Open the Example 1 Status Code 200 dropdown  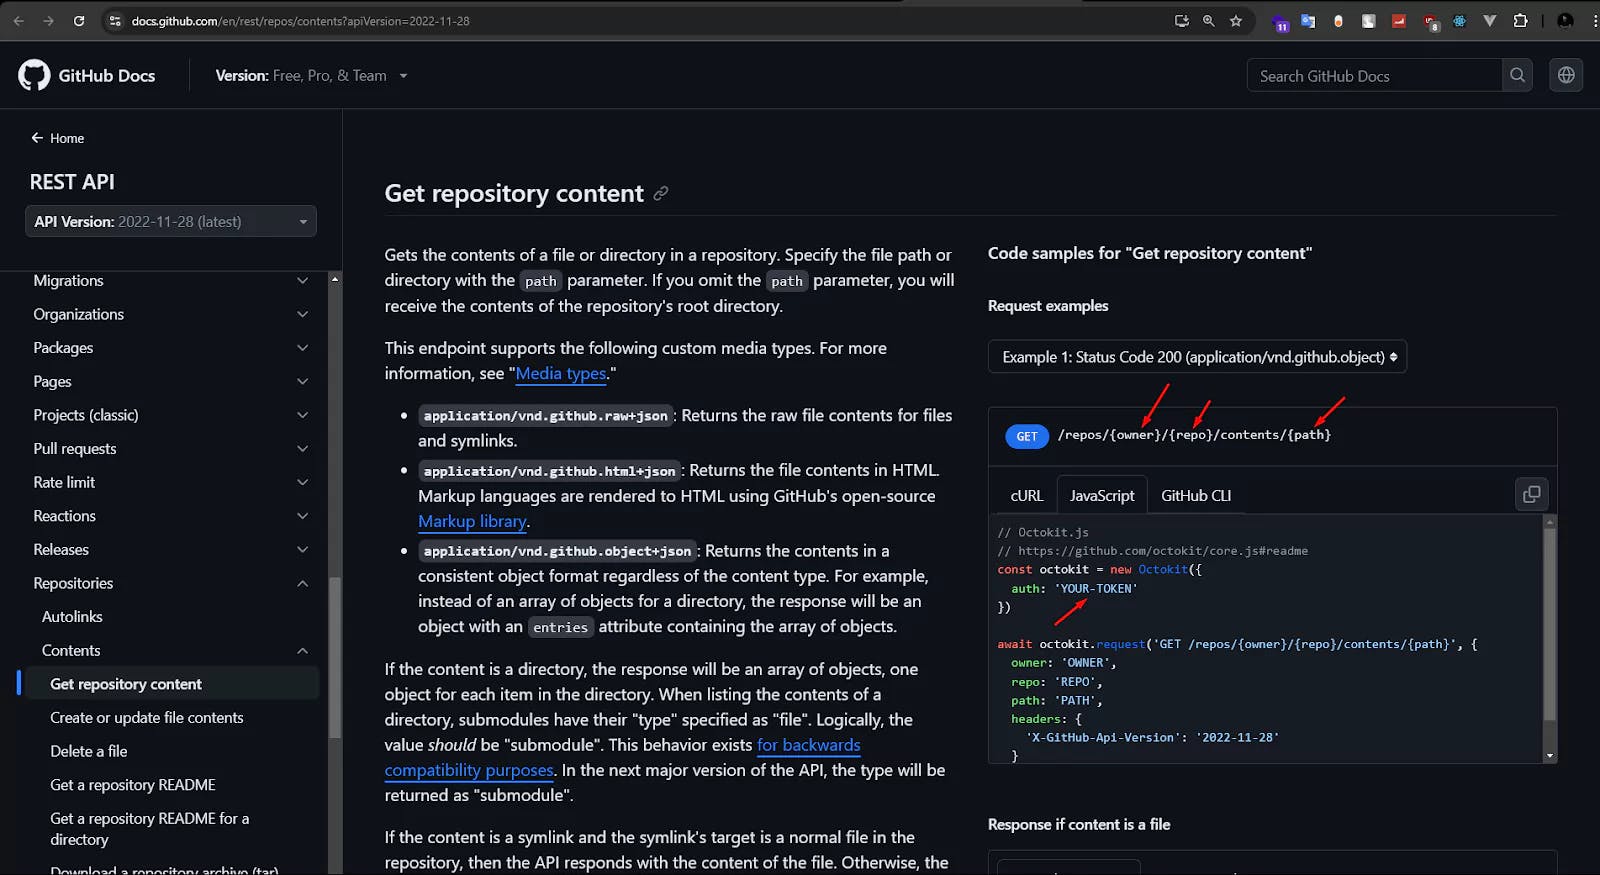point(1197,357)
